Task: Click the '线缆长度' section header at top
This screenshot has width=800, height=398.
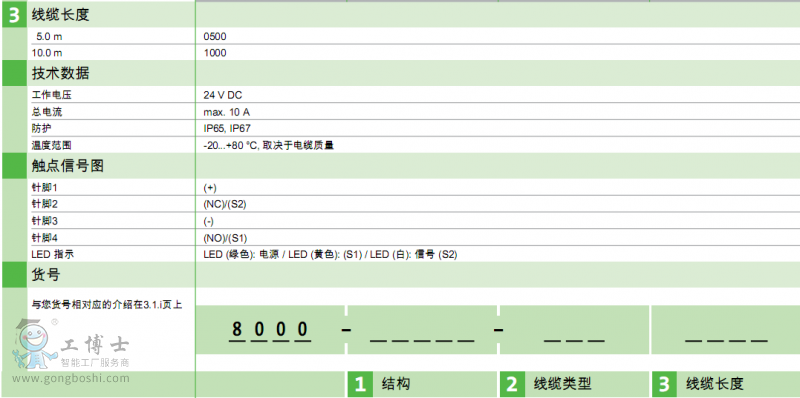Action: [x=60, y=15]
